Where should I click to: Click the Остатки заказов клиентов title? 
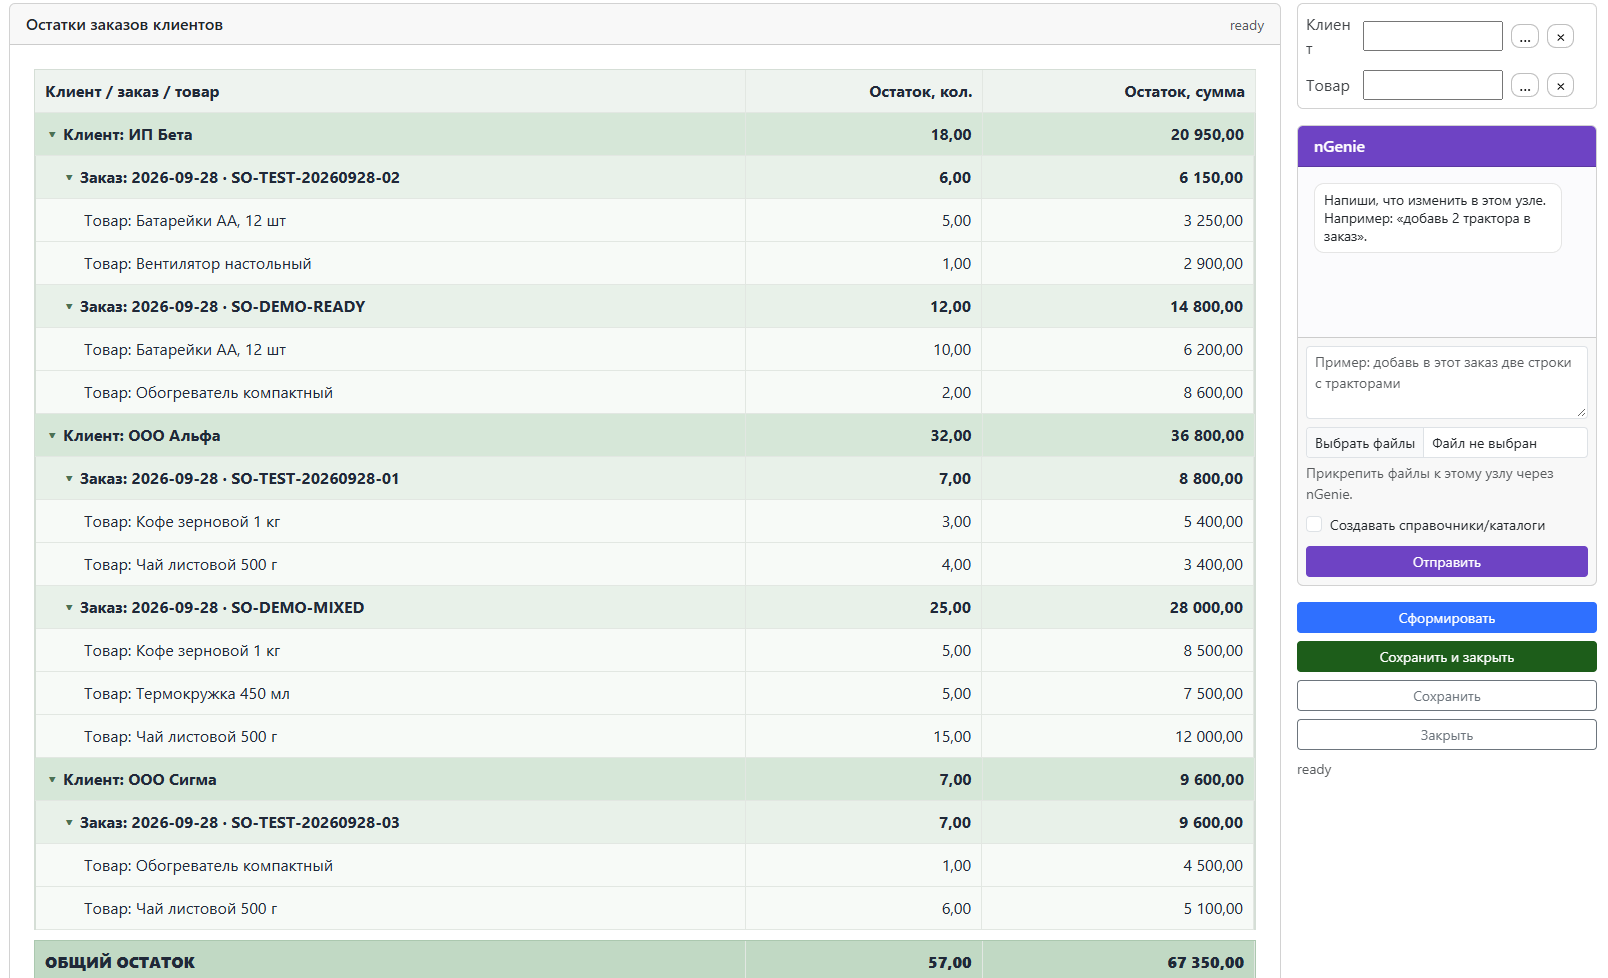click(x=124, y=25)
